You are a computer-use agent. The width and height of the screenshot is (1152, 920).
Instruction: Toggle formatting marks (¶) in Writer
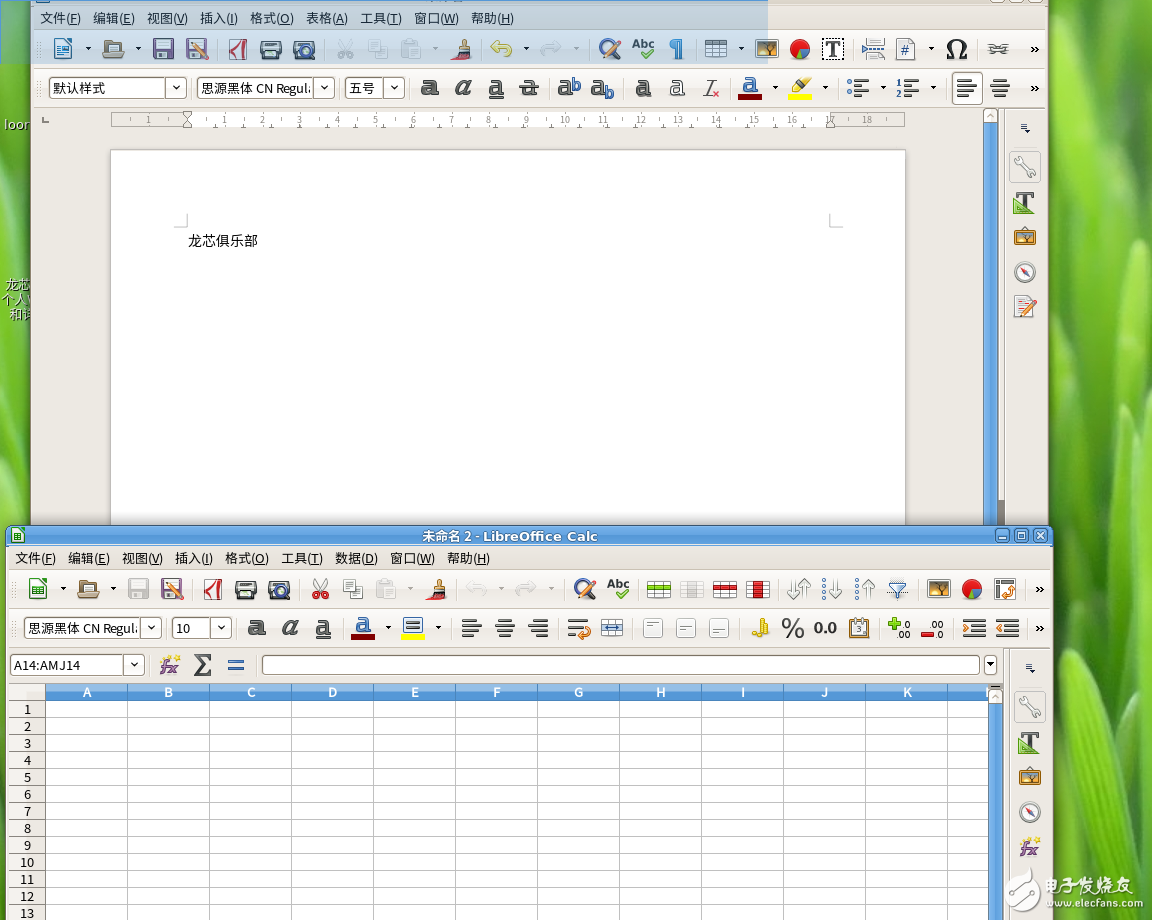[676, 49]
